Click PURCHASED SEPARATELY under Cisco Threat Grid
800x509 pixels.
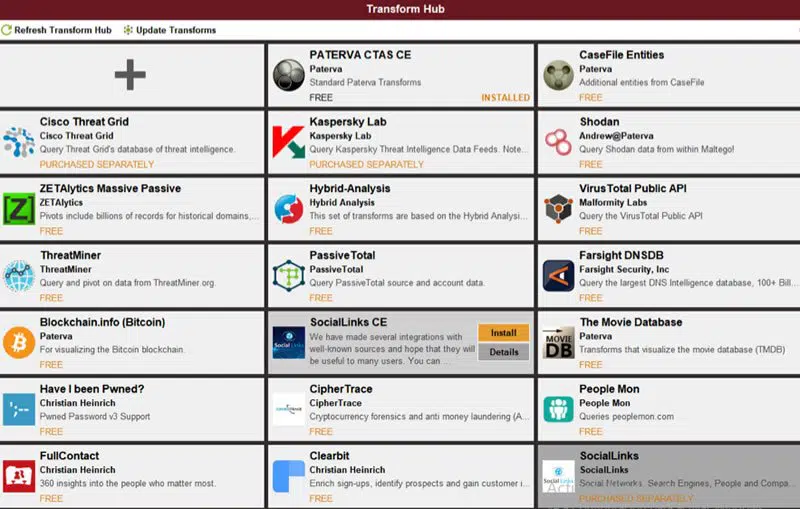click(97, 164)
